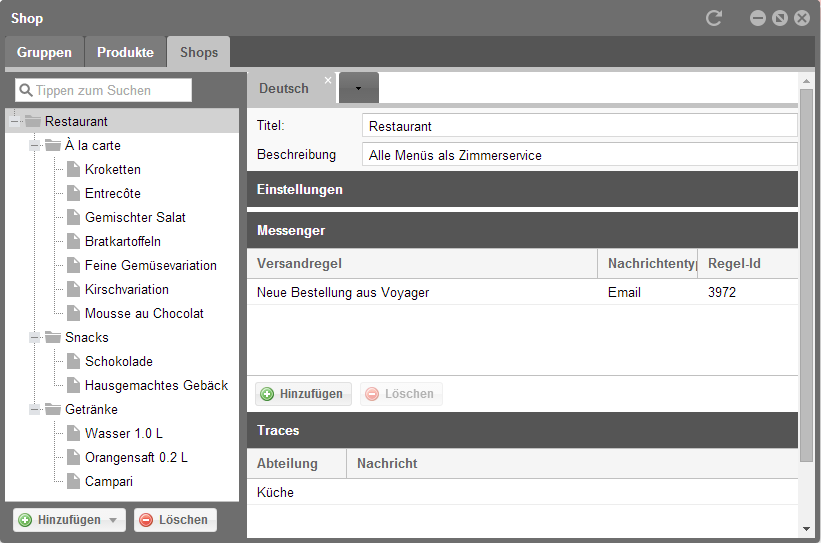Click the Getränke folder icon
The height and width of the screenshot is (543, 821).
pyautogui.click(x=53, y=409)
